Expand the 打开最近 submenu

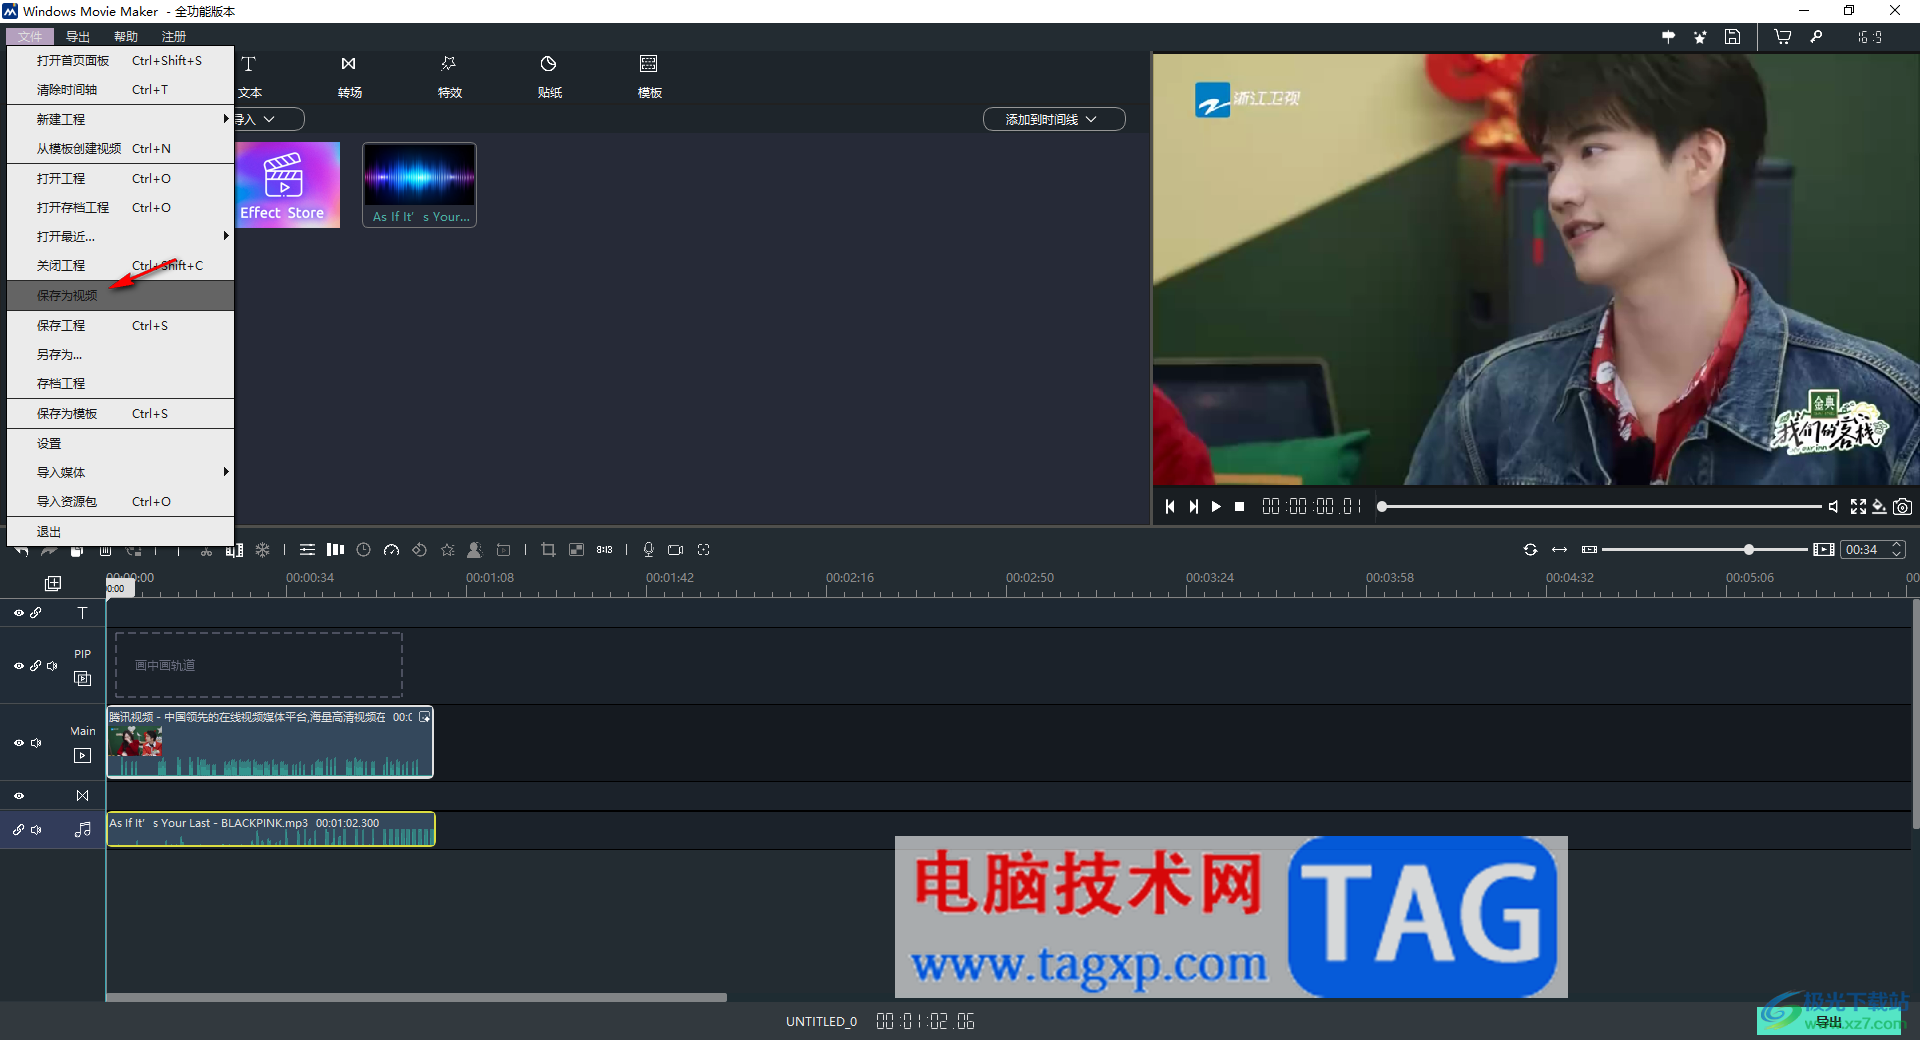click(120, 237)
